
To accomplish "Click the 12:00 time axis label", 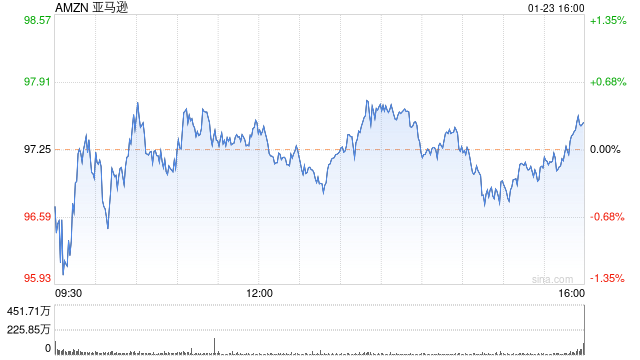I will 260,293.
